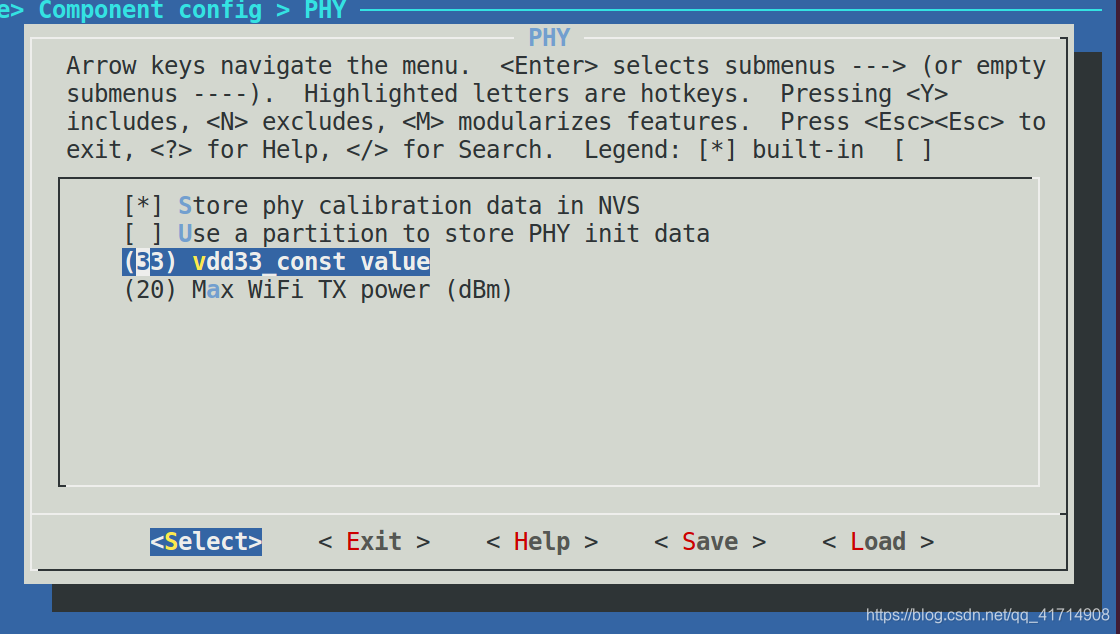Activate the Select button

click(x=206, y=541)
